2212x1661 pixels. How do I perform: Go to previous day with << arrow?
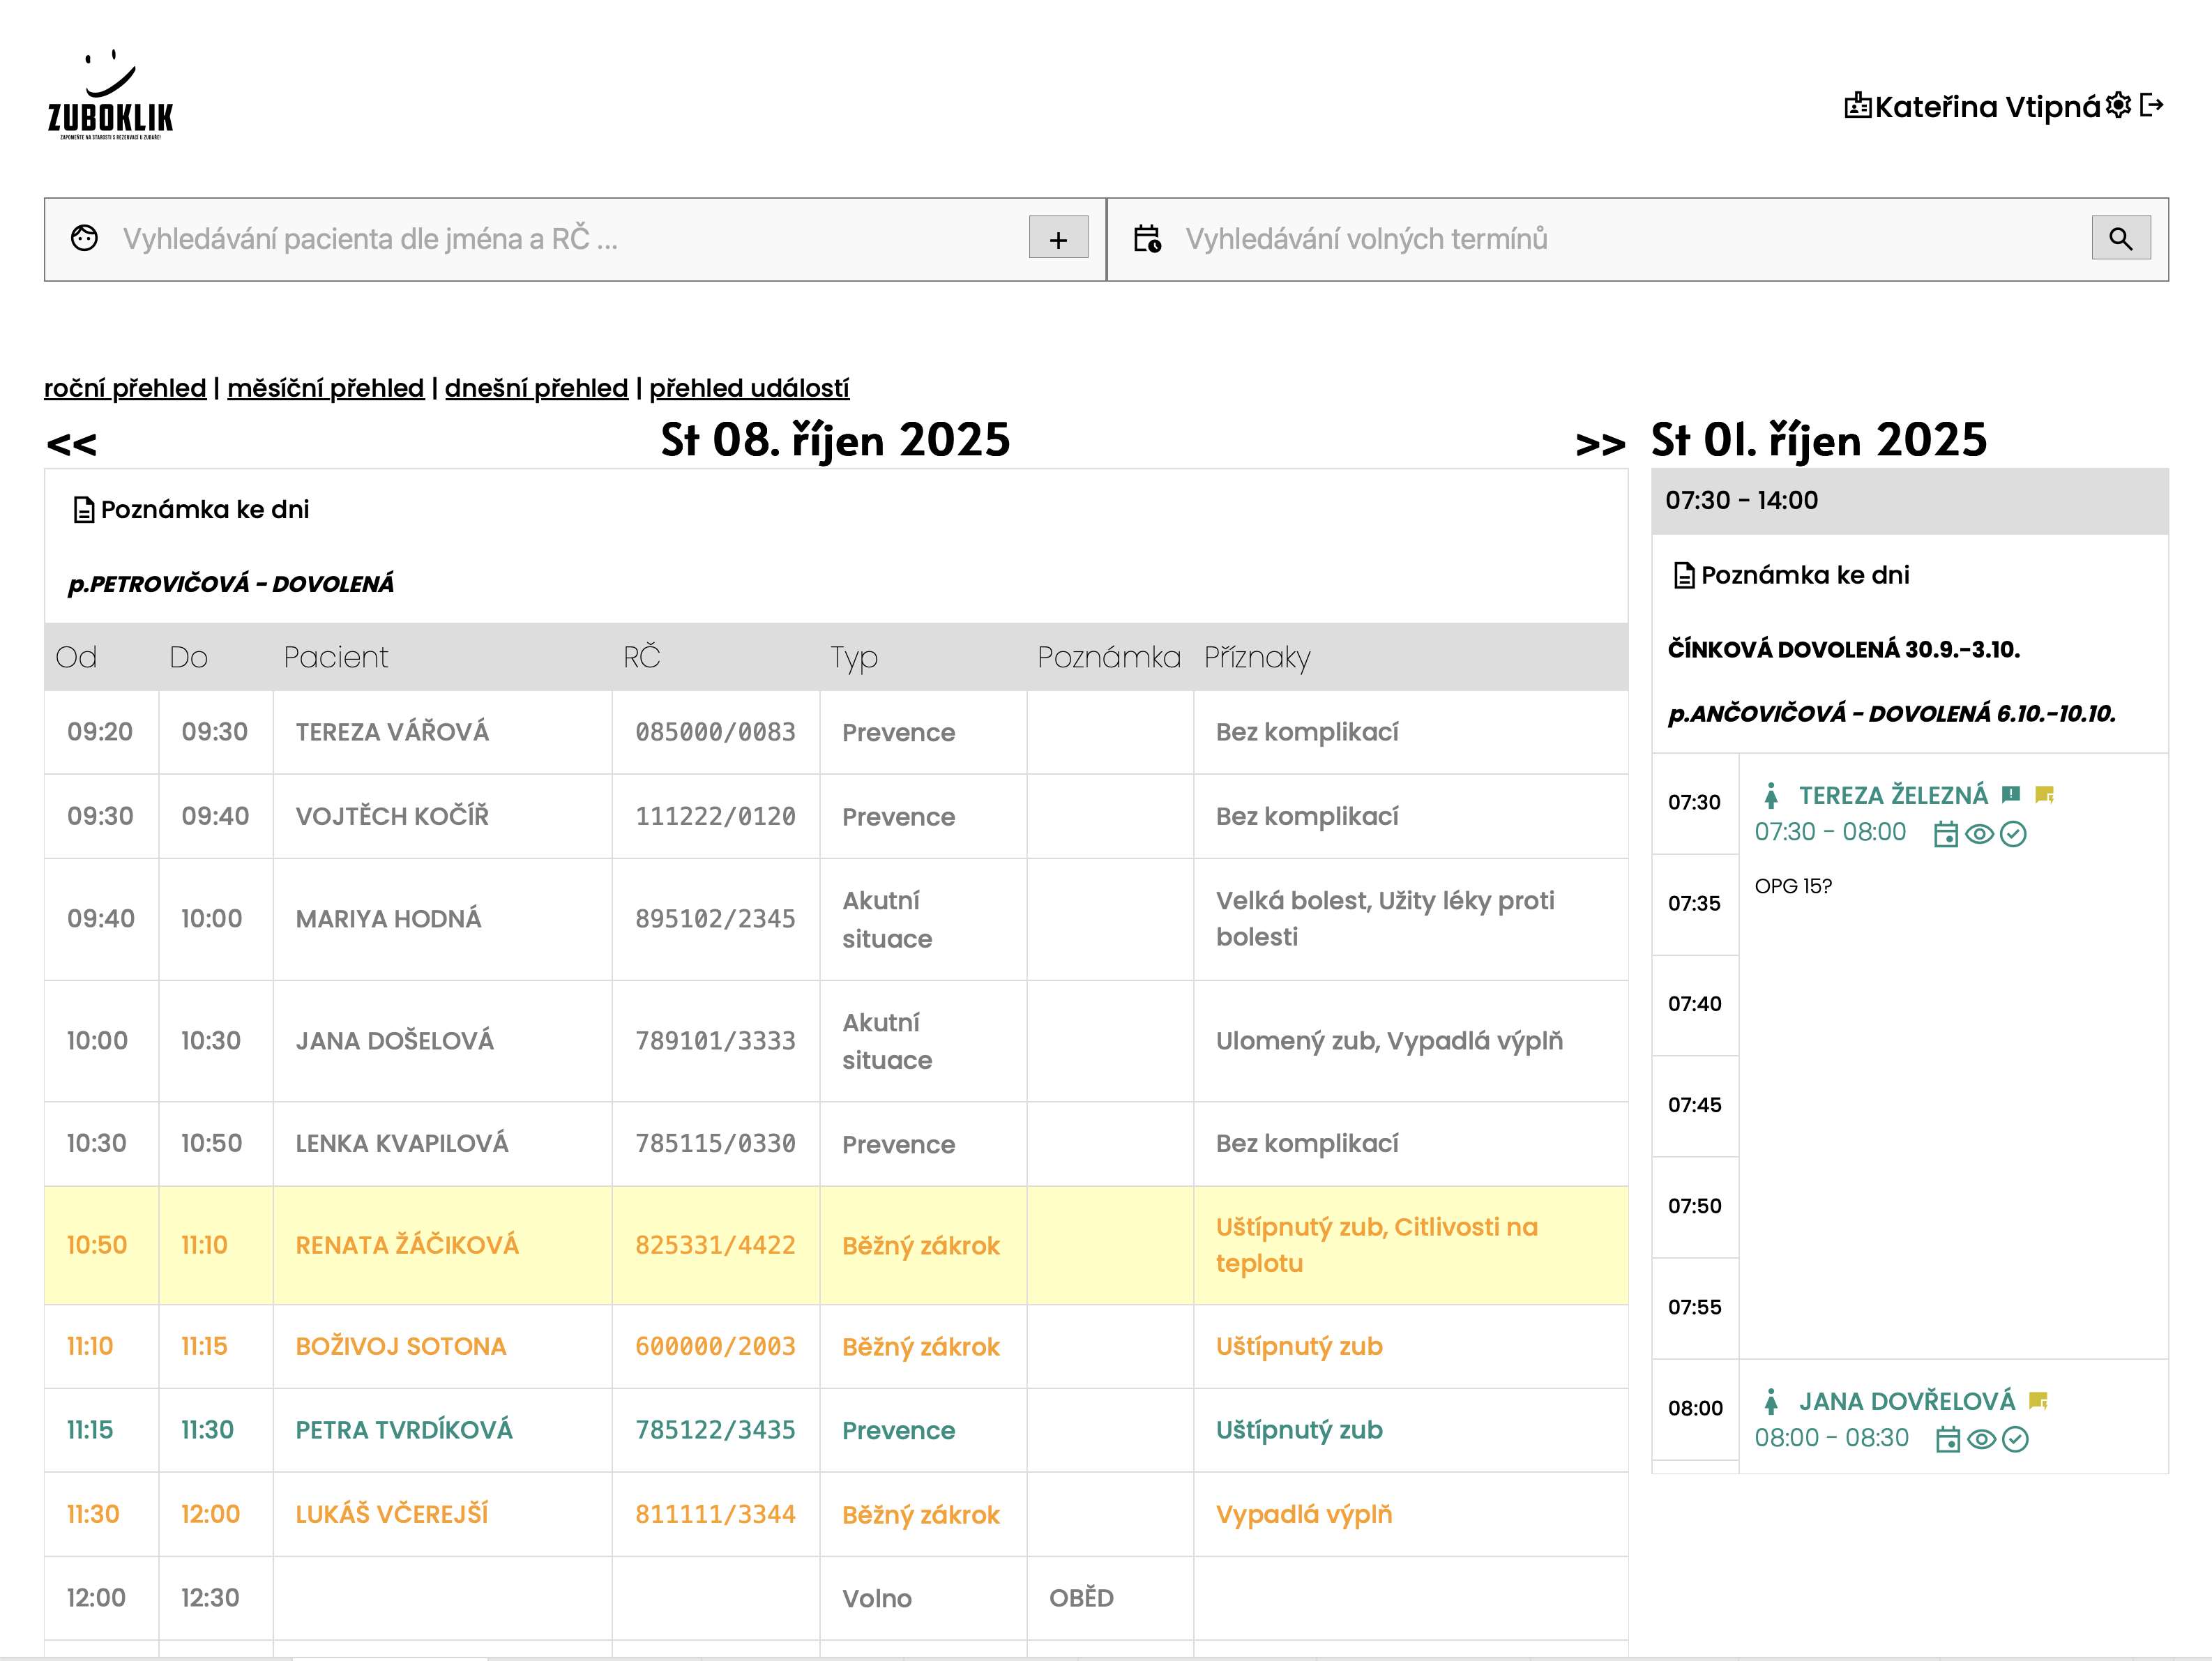[72, 443]
